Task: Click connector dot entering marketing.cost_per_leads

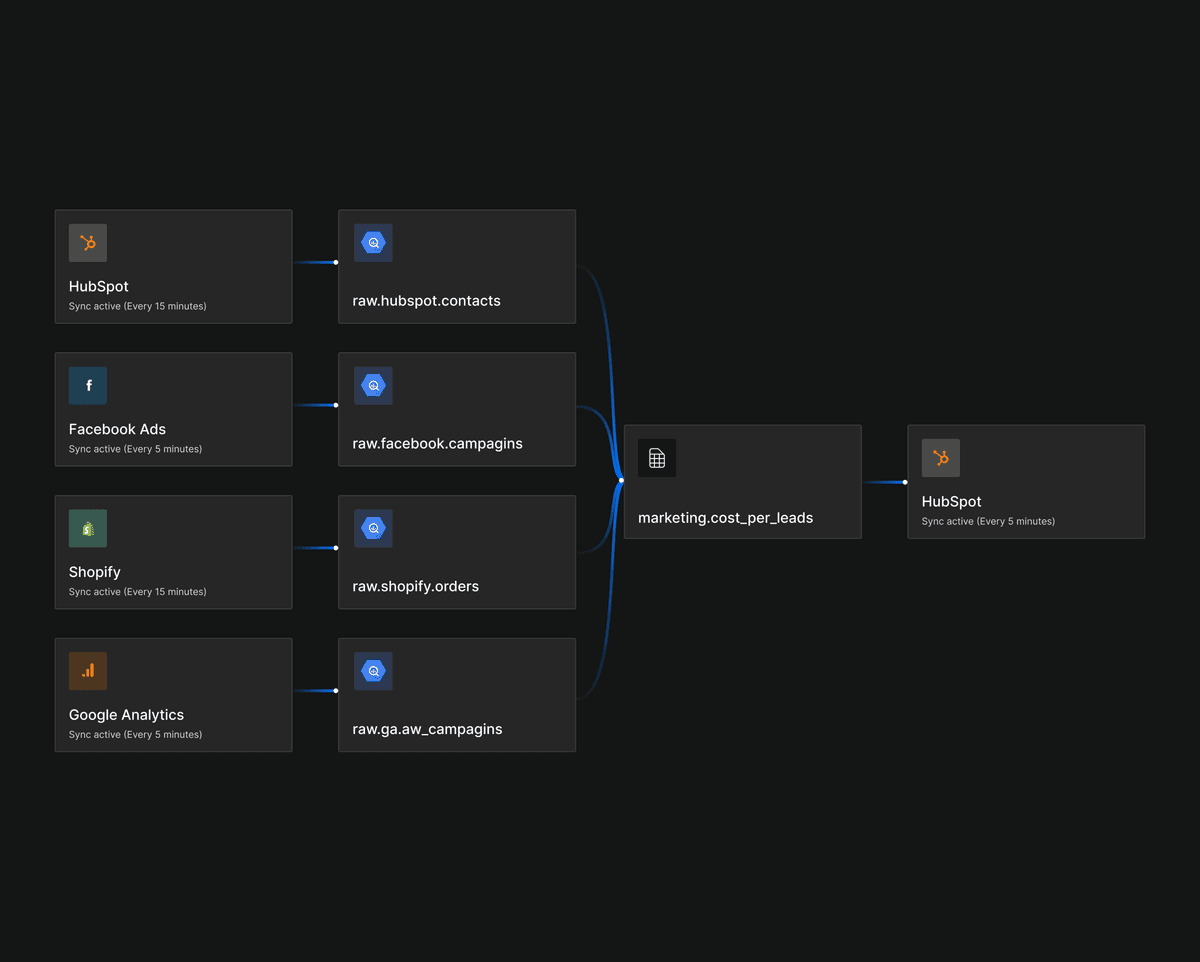Action: [621, 480]
